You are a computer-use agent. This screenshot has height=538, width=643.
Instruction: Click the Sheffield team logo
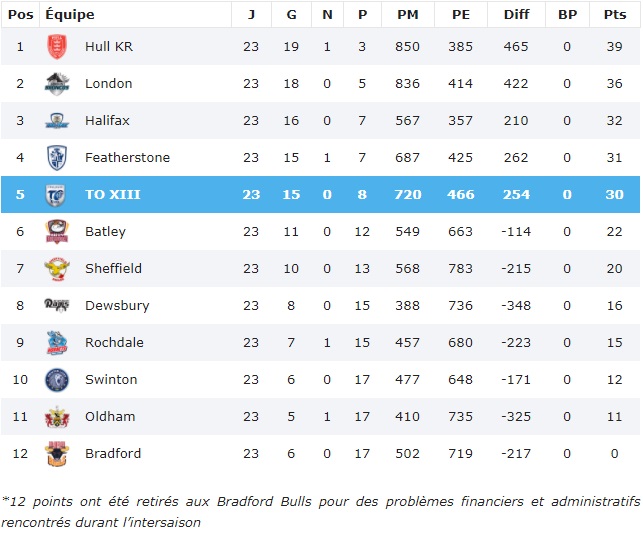click(x=57, y=269)
